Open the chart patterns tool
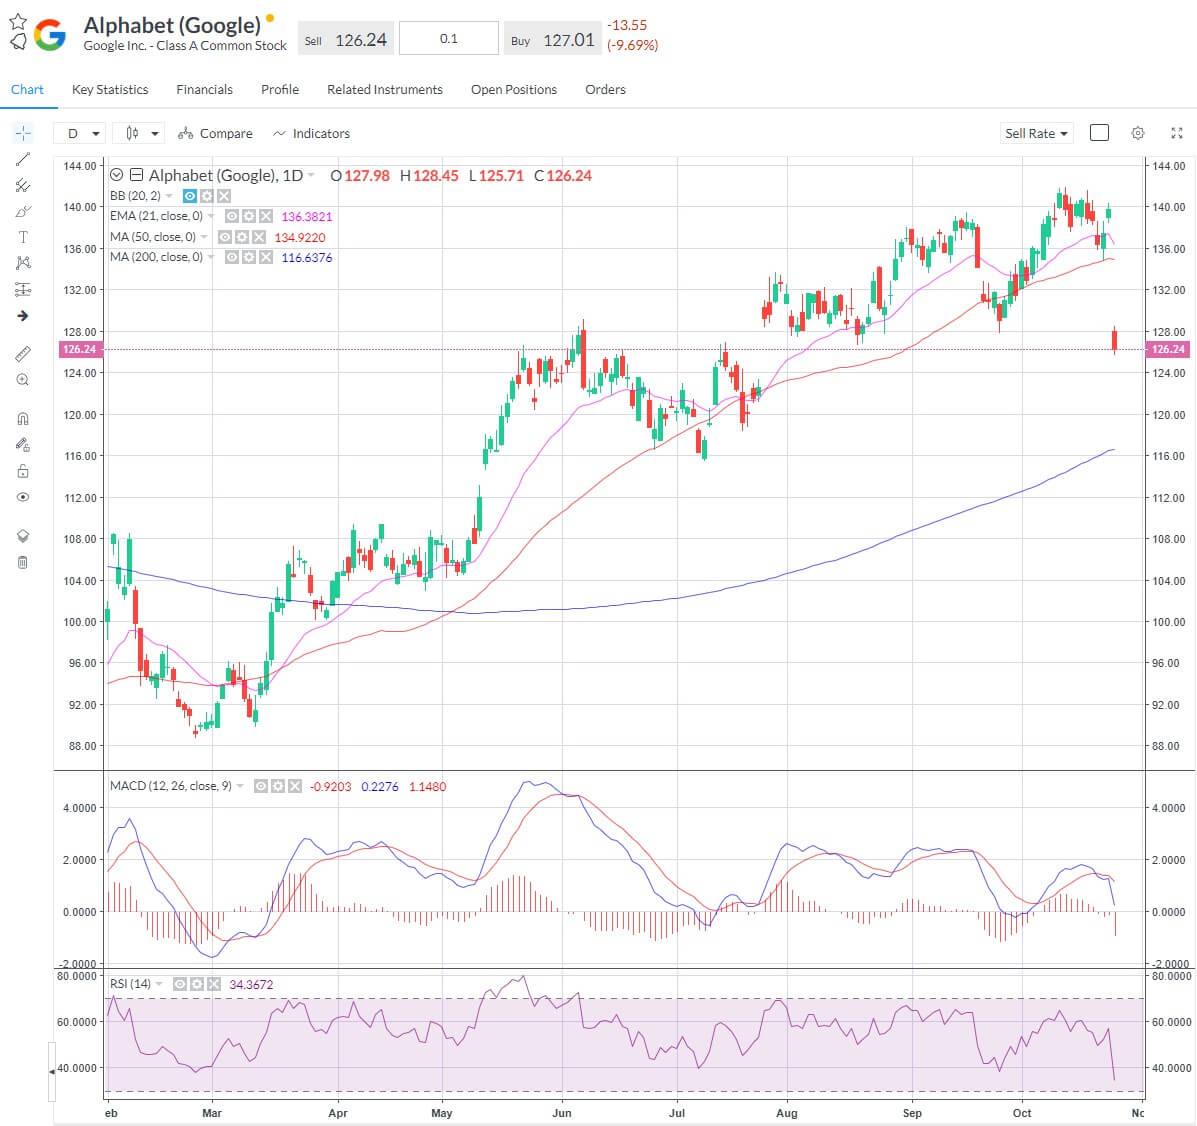 tap(23, 263)
